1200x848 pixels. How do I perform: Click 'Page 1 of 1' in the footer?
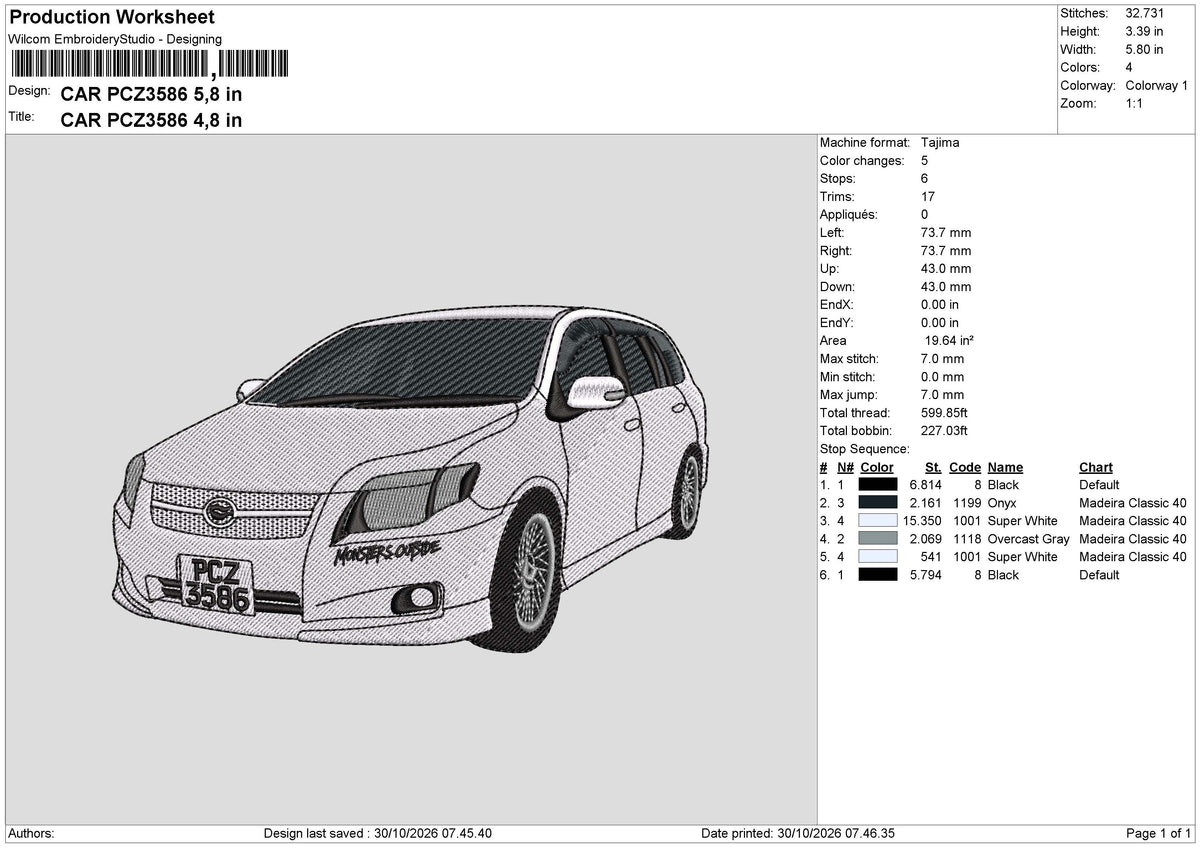(x=1159, y=833)
